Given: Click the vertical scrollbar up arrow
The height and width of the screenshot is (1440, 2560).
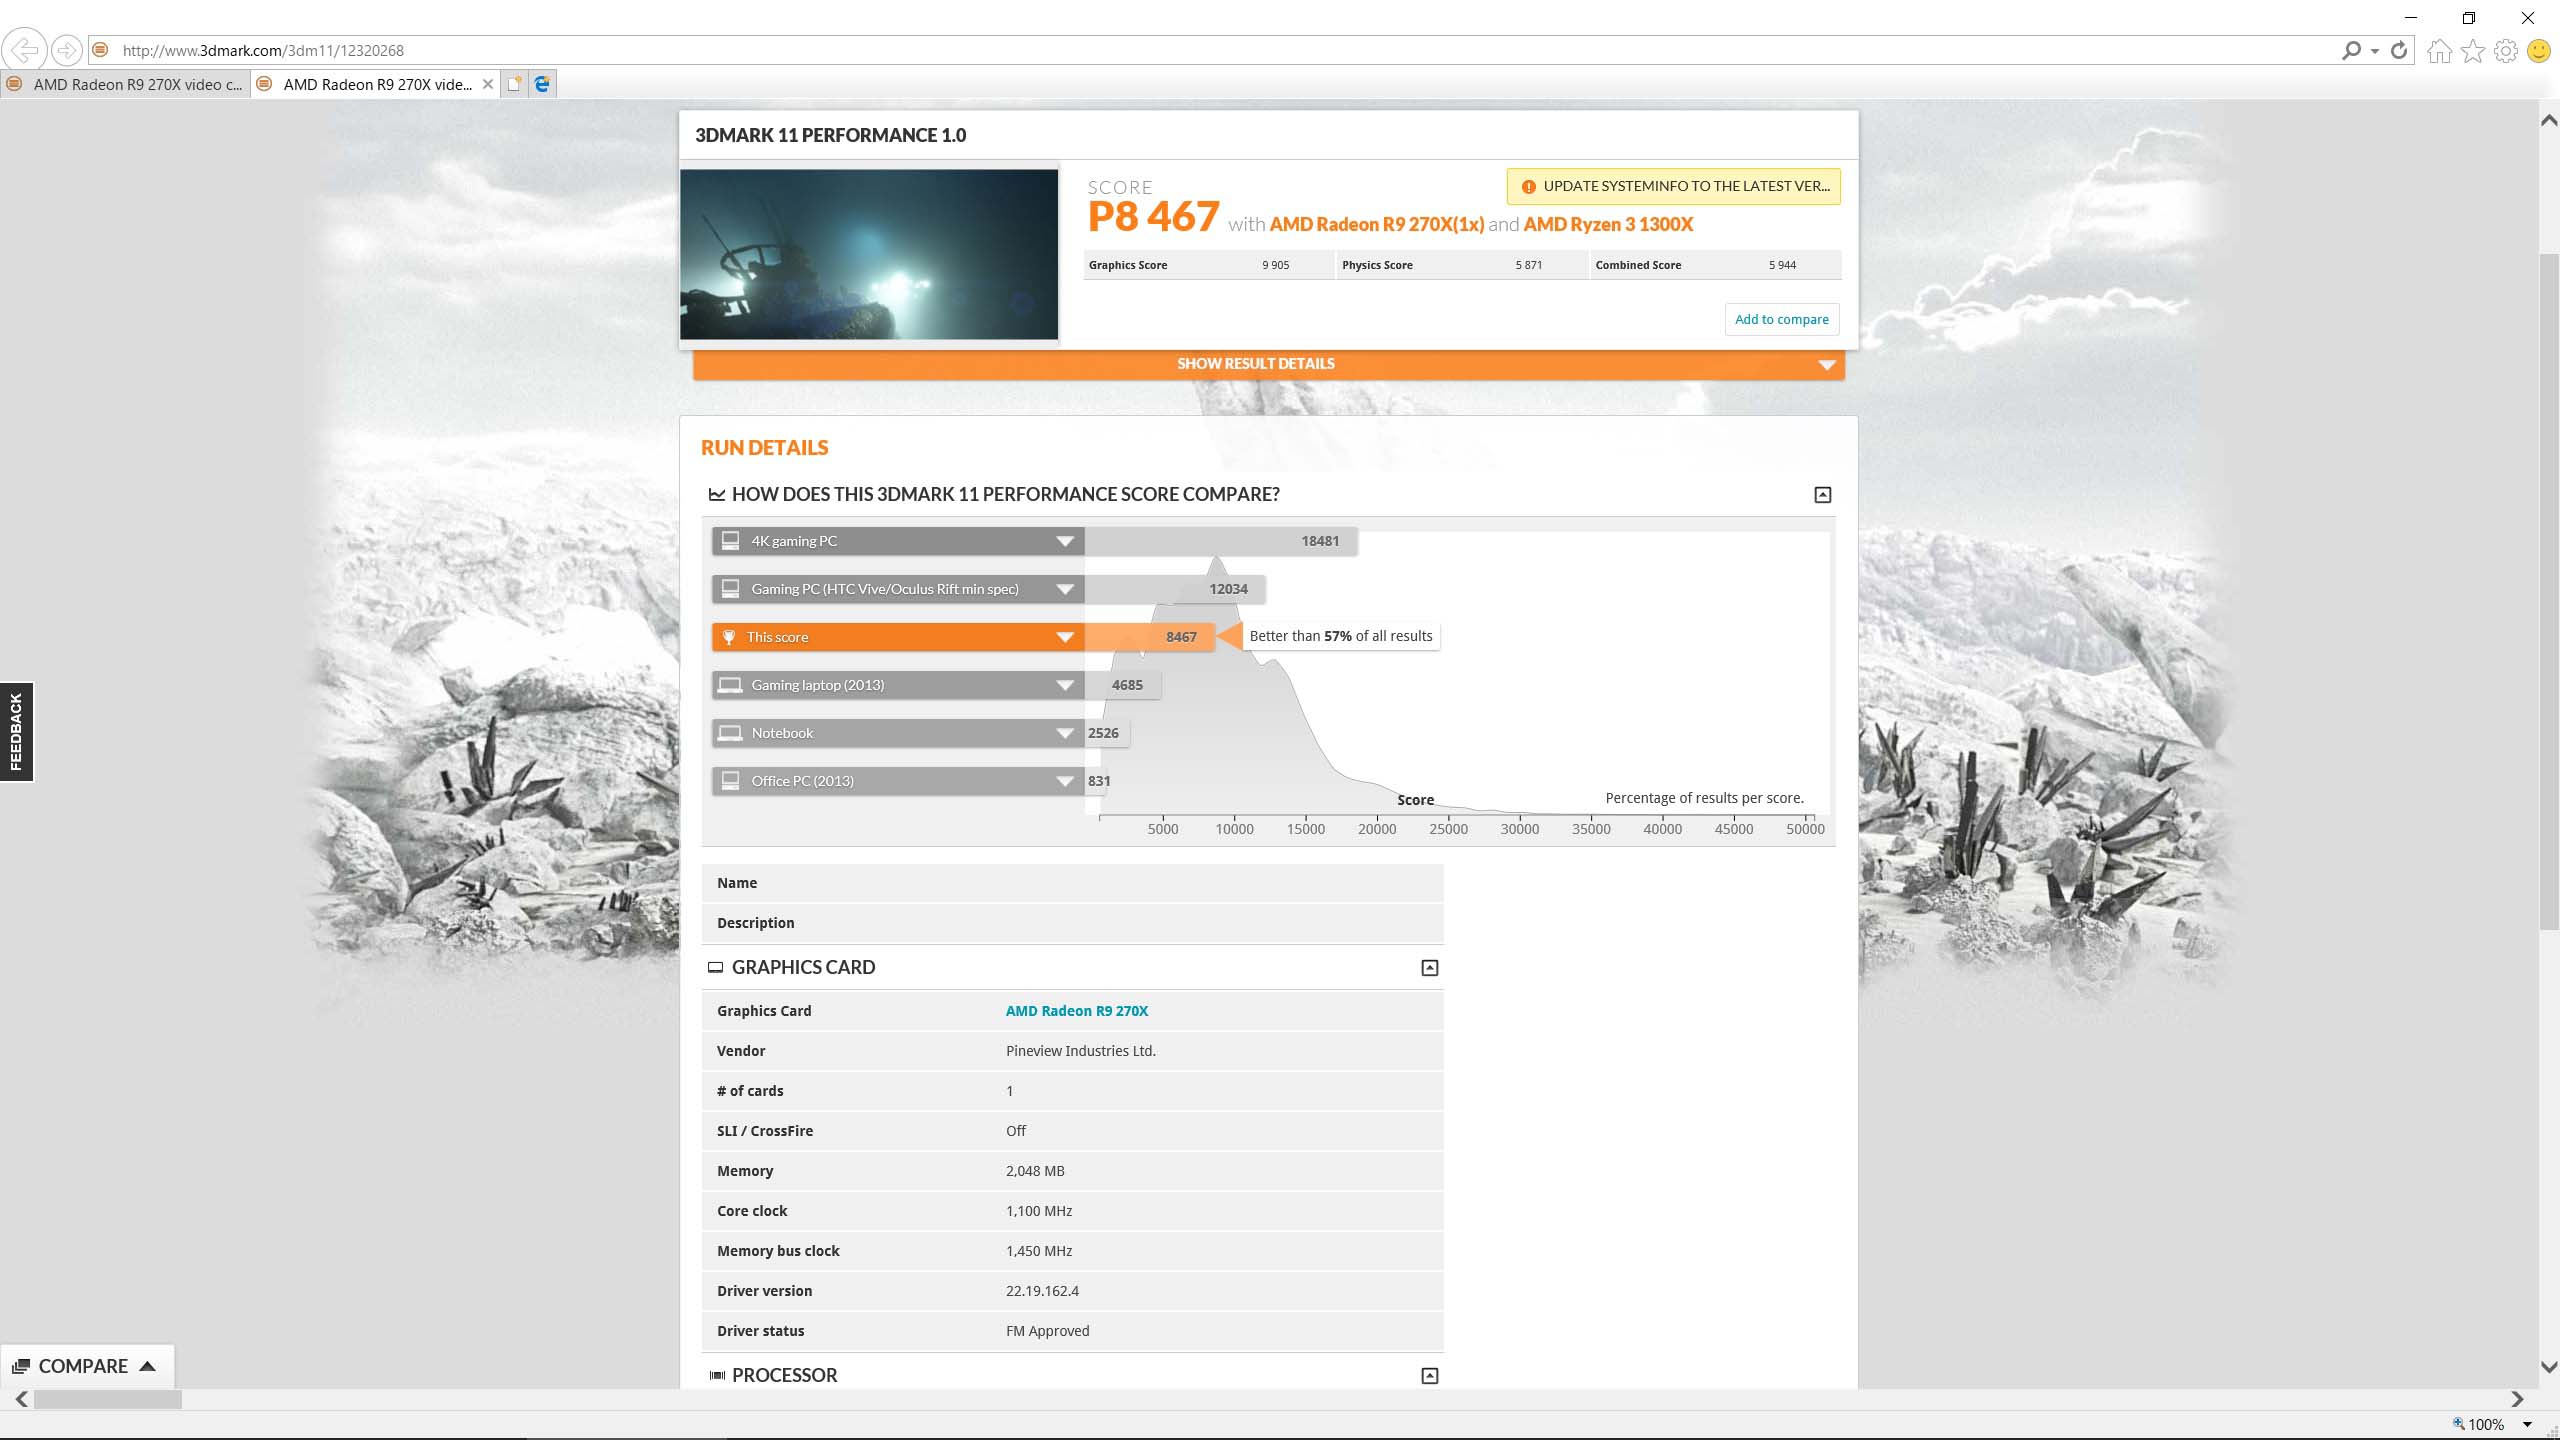Looking at the screenshot, I should point(2548,120).
